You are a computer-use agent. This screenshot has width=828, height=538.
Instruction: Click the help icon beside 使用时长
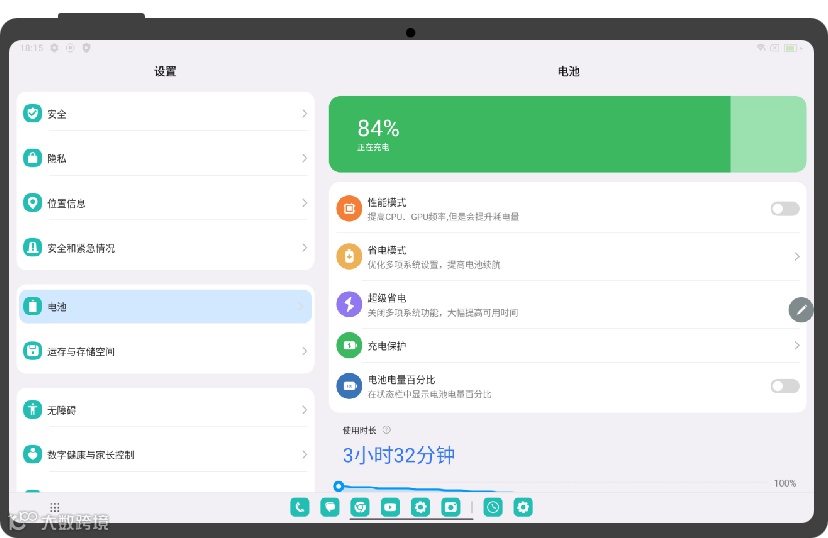(387, 430)
